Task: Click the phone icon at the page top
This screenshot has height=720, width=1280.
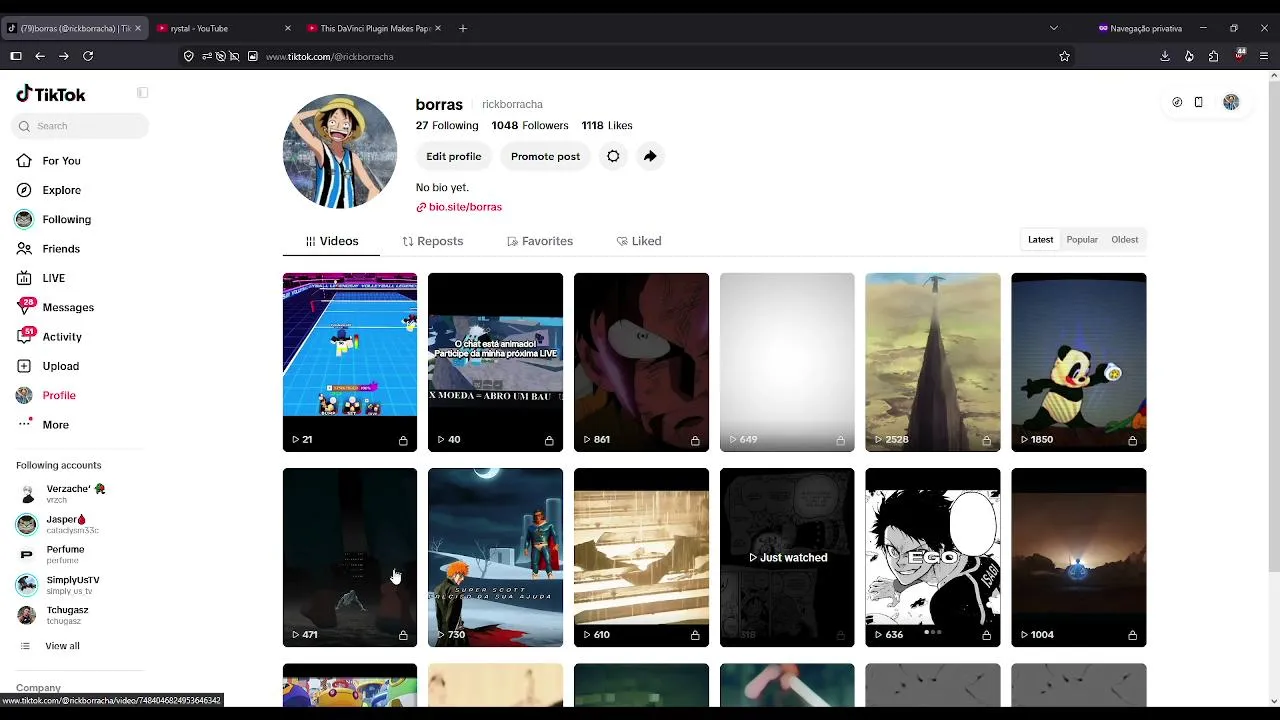Action: click(1198, 102)
